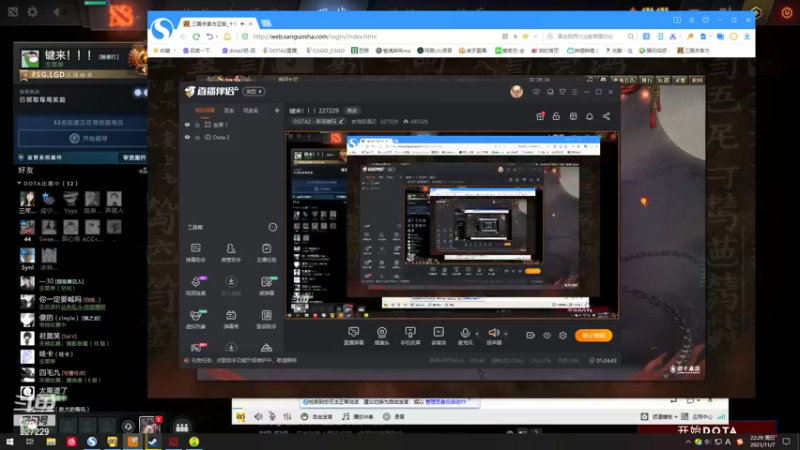Expand microphone options arrow
Screen dimensions: 800x450
(477, 334)
